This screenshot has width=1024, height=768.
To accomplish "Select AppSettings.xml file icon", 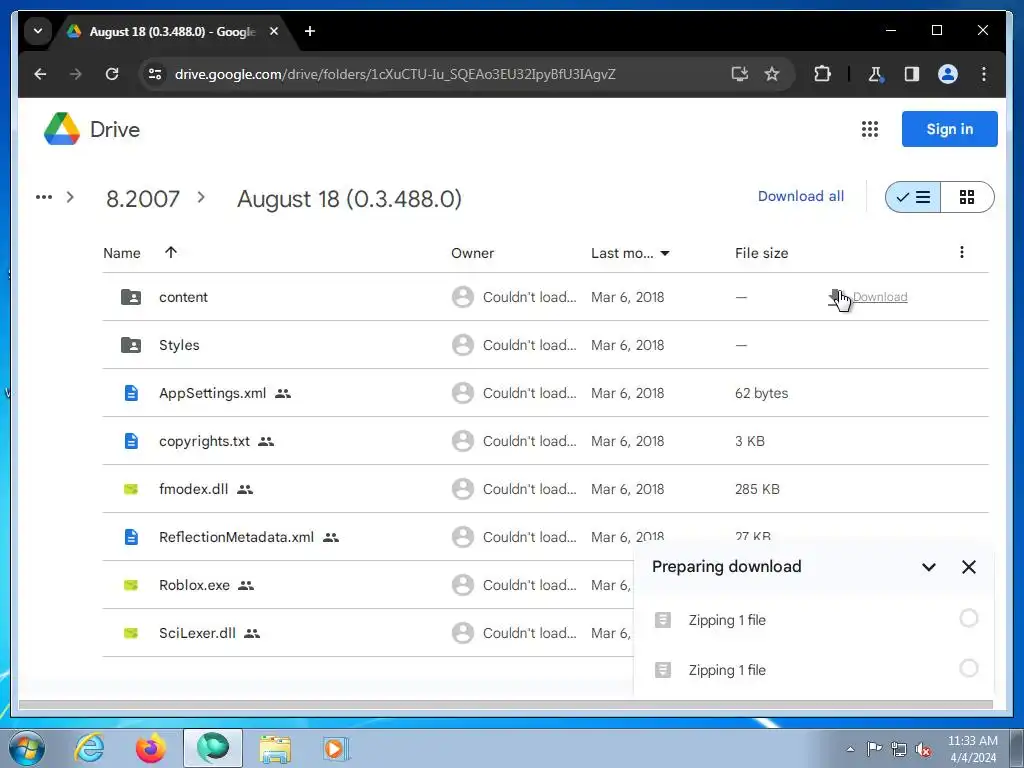I will coord(131,393).
